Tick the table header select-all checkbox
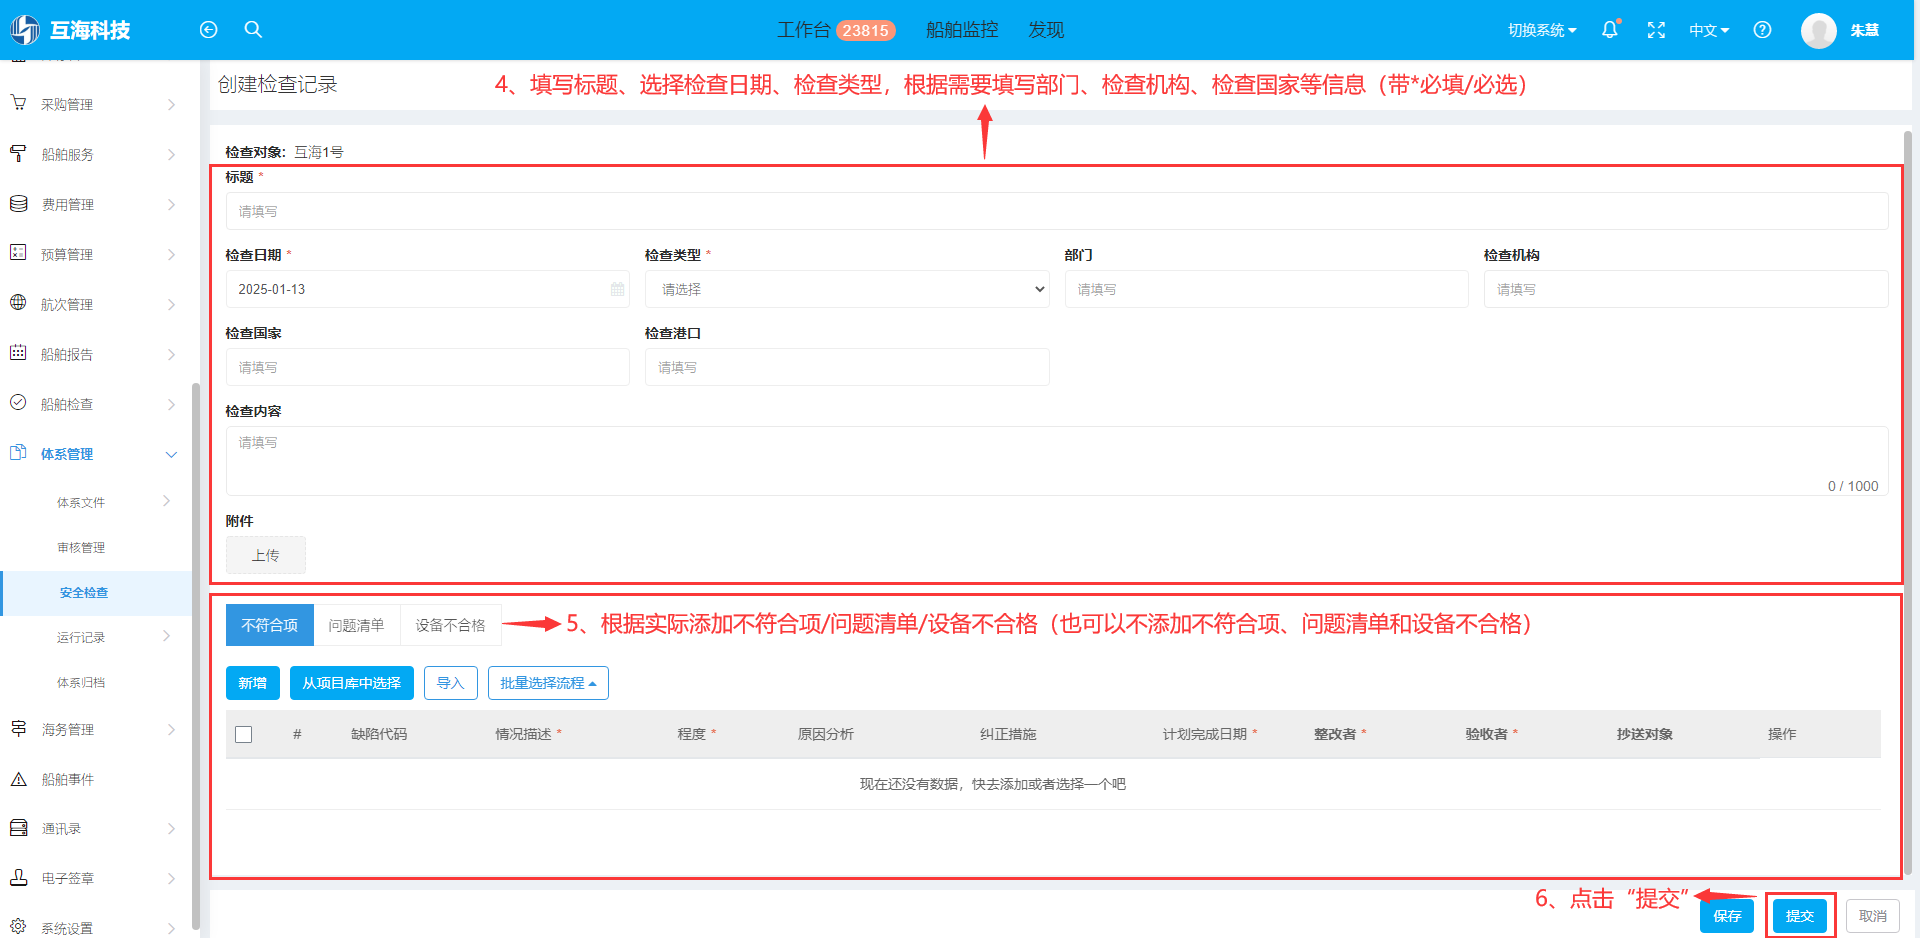 pyautogui.click(x=243, y=734)
